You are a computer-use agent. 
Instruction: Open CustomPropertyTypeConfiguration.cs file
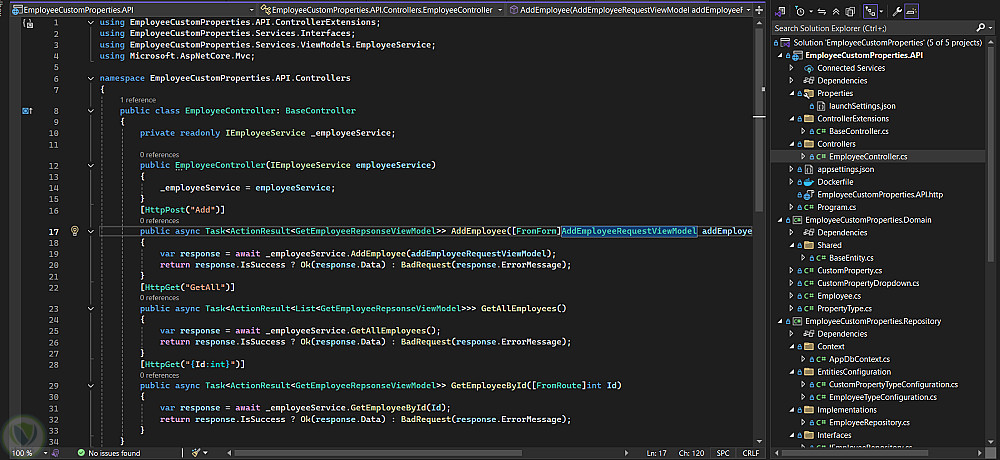[x=893, y=385]
